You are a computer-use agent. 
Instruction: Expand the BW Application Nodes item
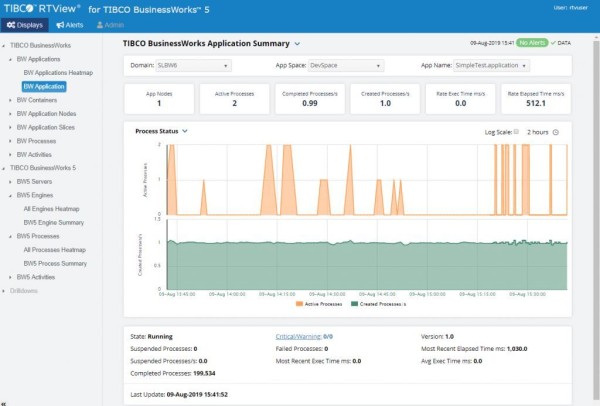[10, 114]
